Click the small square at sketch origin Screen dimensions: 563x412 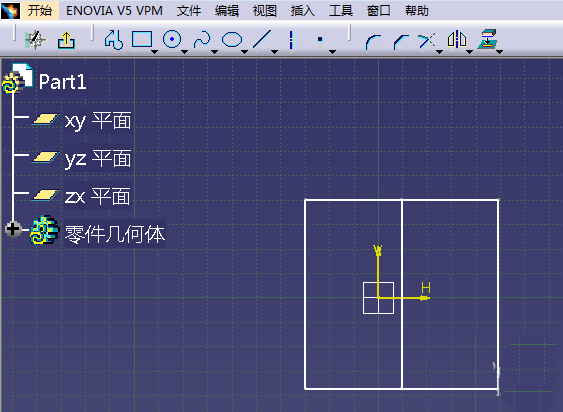(x=378, y=298)
